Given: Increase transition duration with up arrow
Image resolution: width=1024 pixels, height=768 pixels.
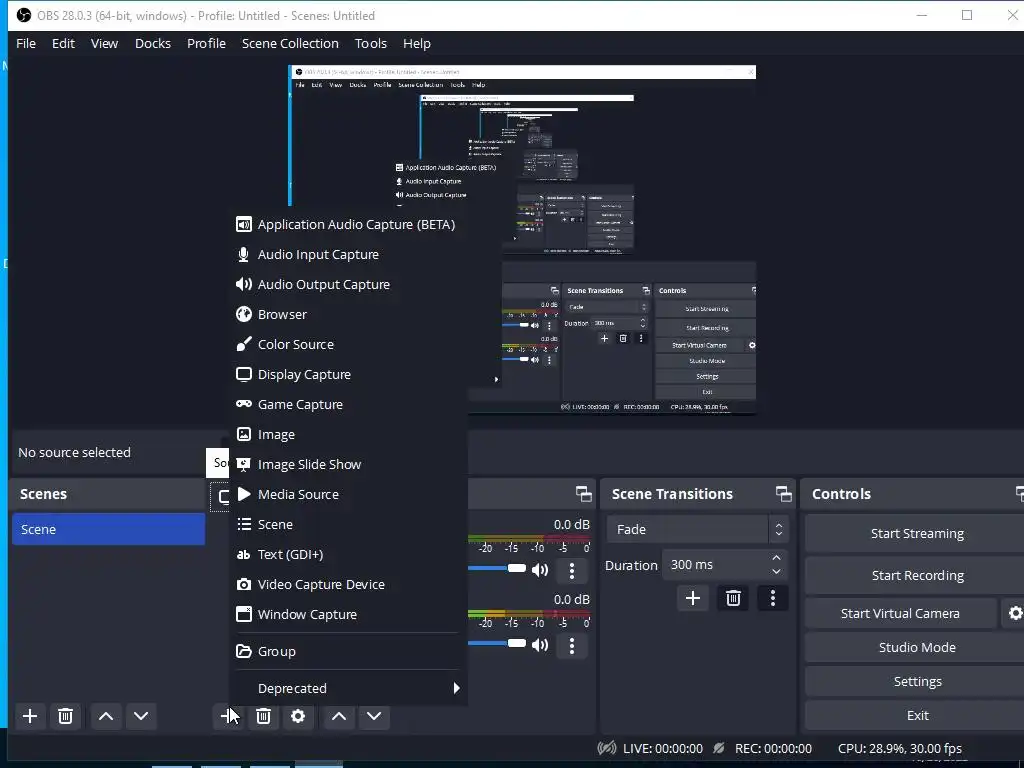Looking at the screenshot, I should click(x=776, y=558).
